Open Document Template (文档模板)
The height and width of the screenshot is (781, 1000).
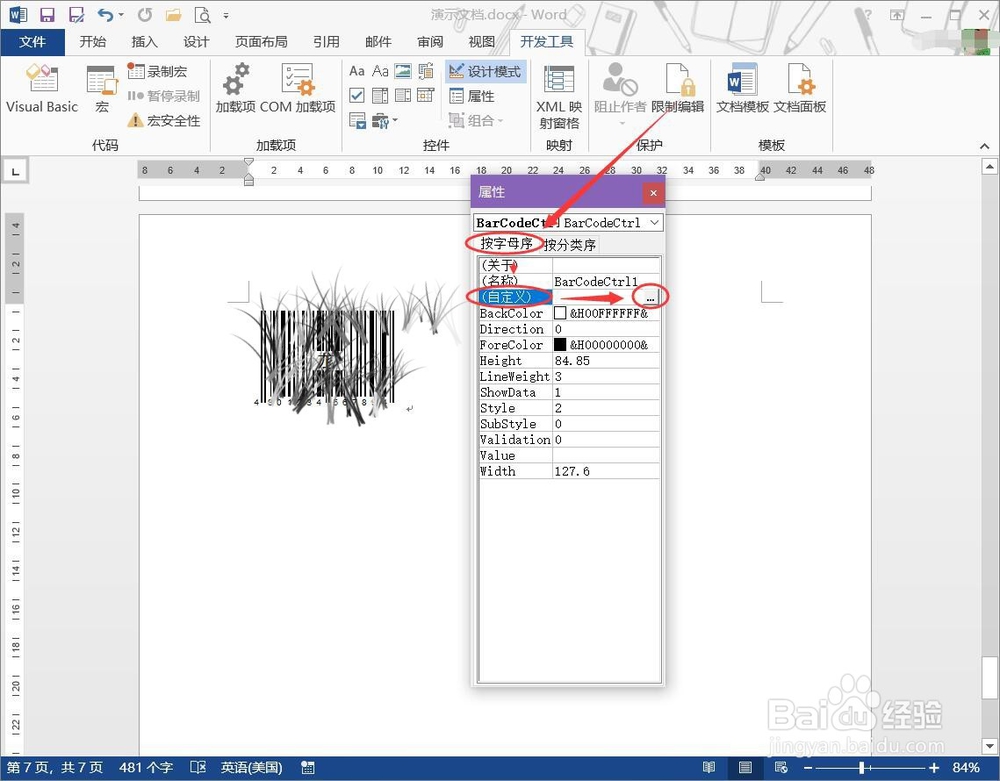pyautogui.click(x=742, y=89)
